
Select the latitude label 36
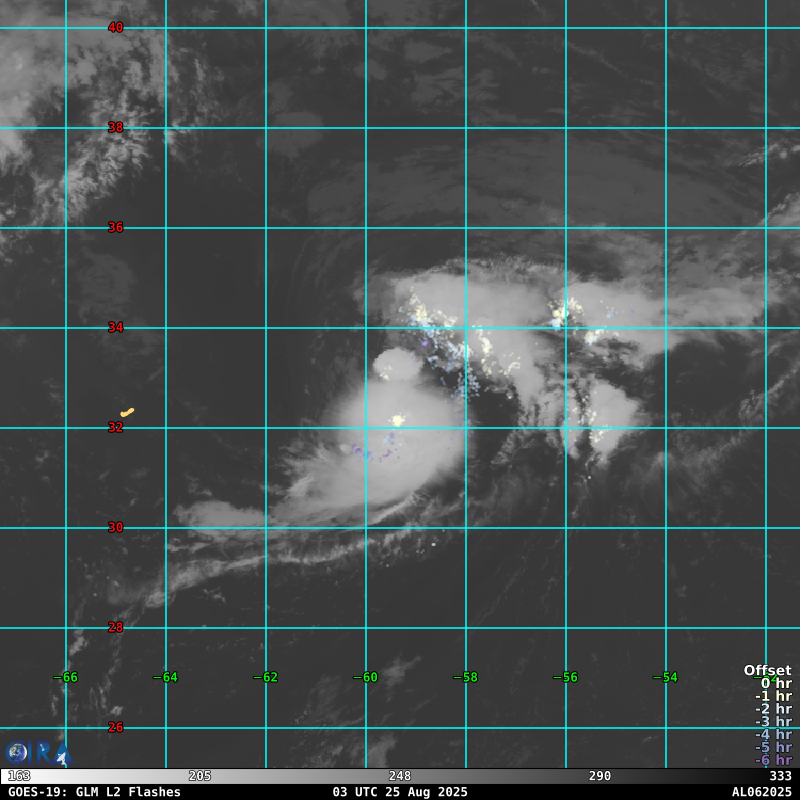(116, 228)
